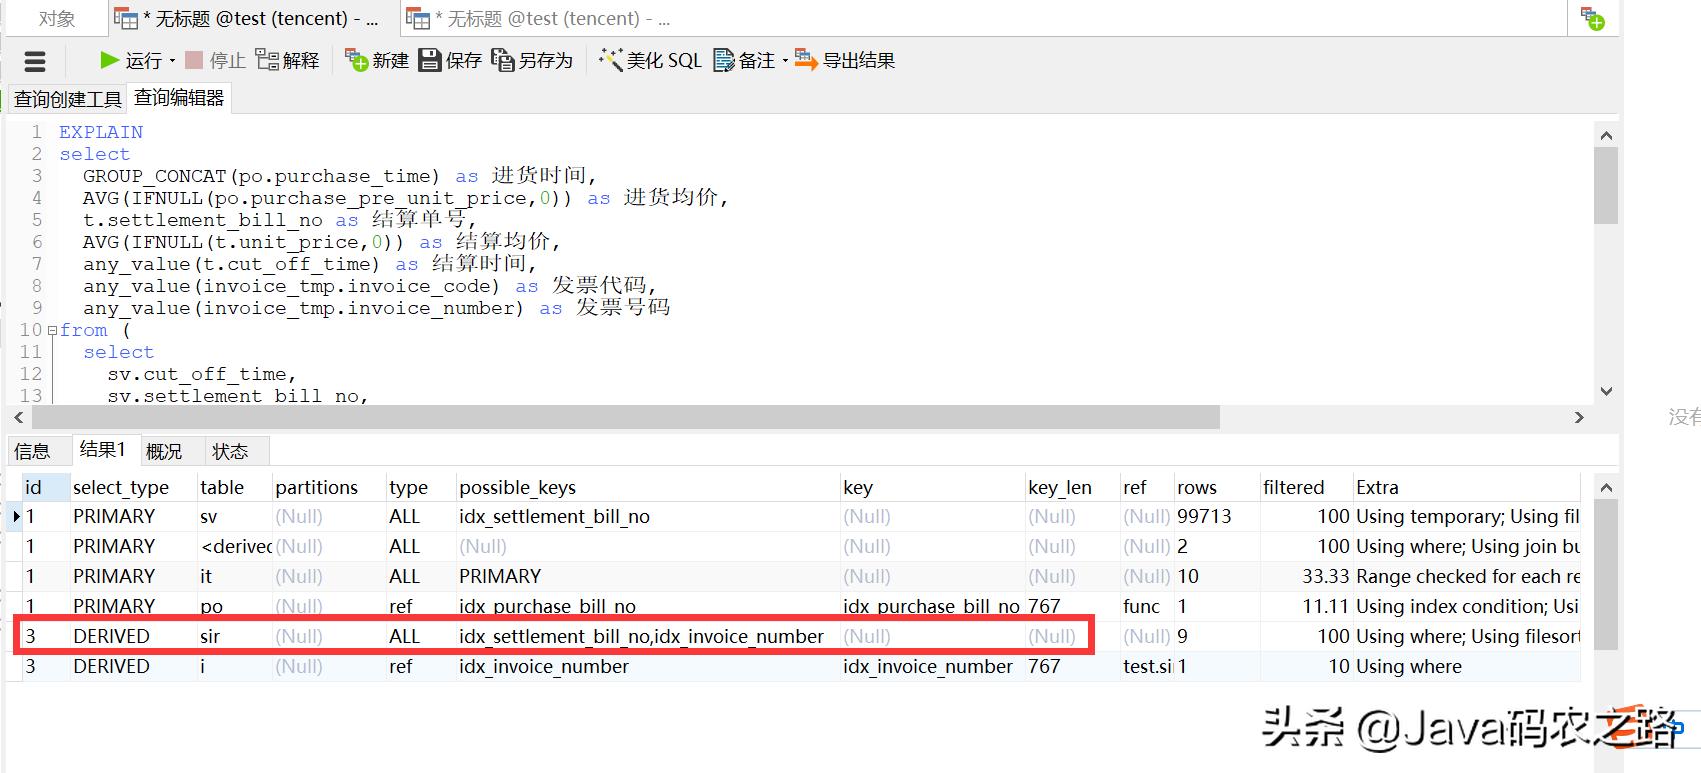This screenshot has width=1701, height=773.
Task: Open the 结果1 results tab
Action: coord(103,450)
